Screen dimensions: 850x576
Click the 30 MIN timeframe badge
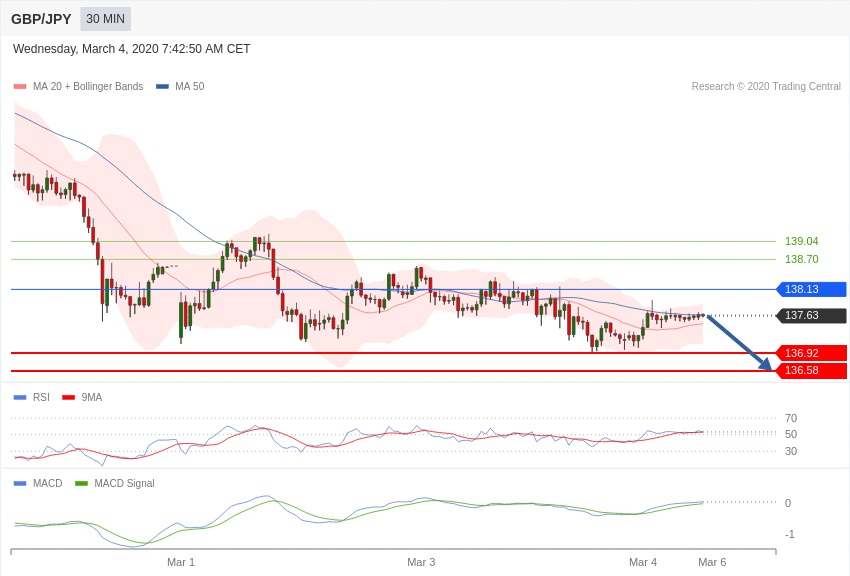coord(105,19)
